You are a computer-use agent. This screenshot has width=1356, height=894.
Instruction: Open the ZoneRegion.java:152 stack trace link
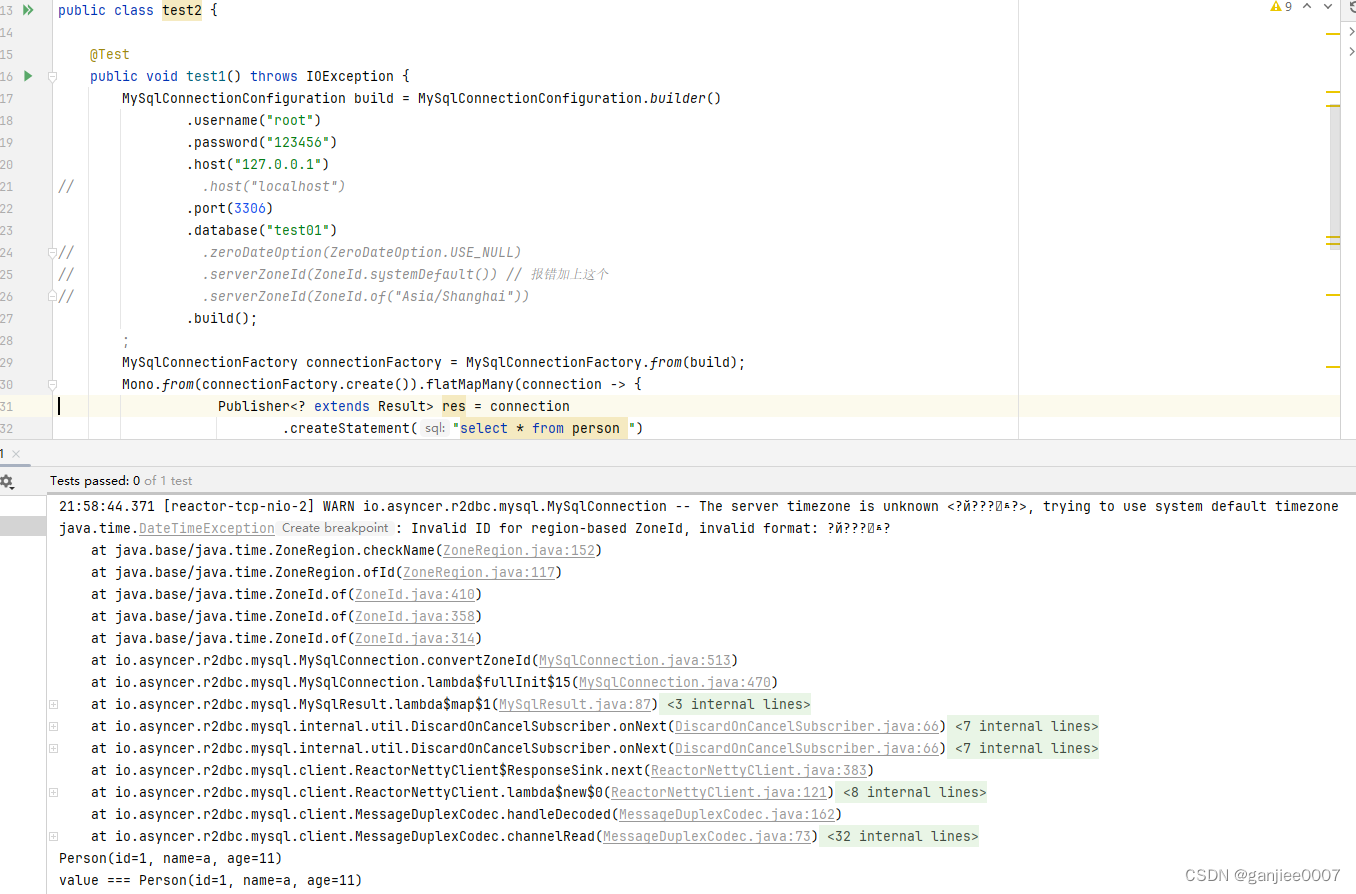click(x=518, y=550)
